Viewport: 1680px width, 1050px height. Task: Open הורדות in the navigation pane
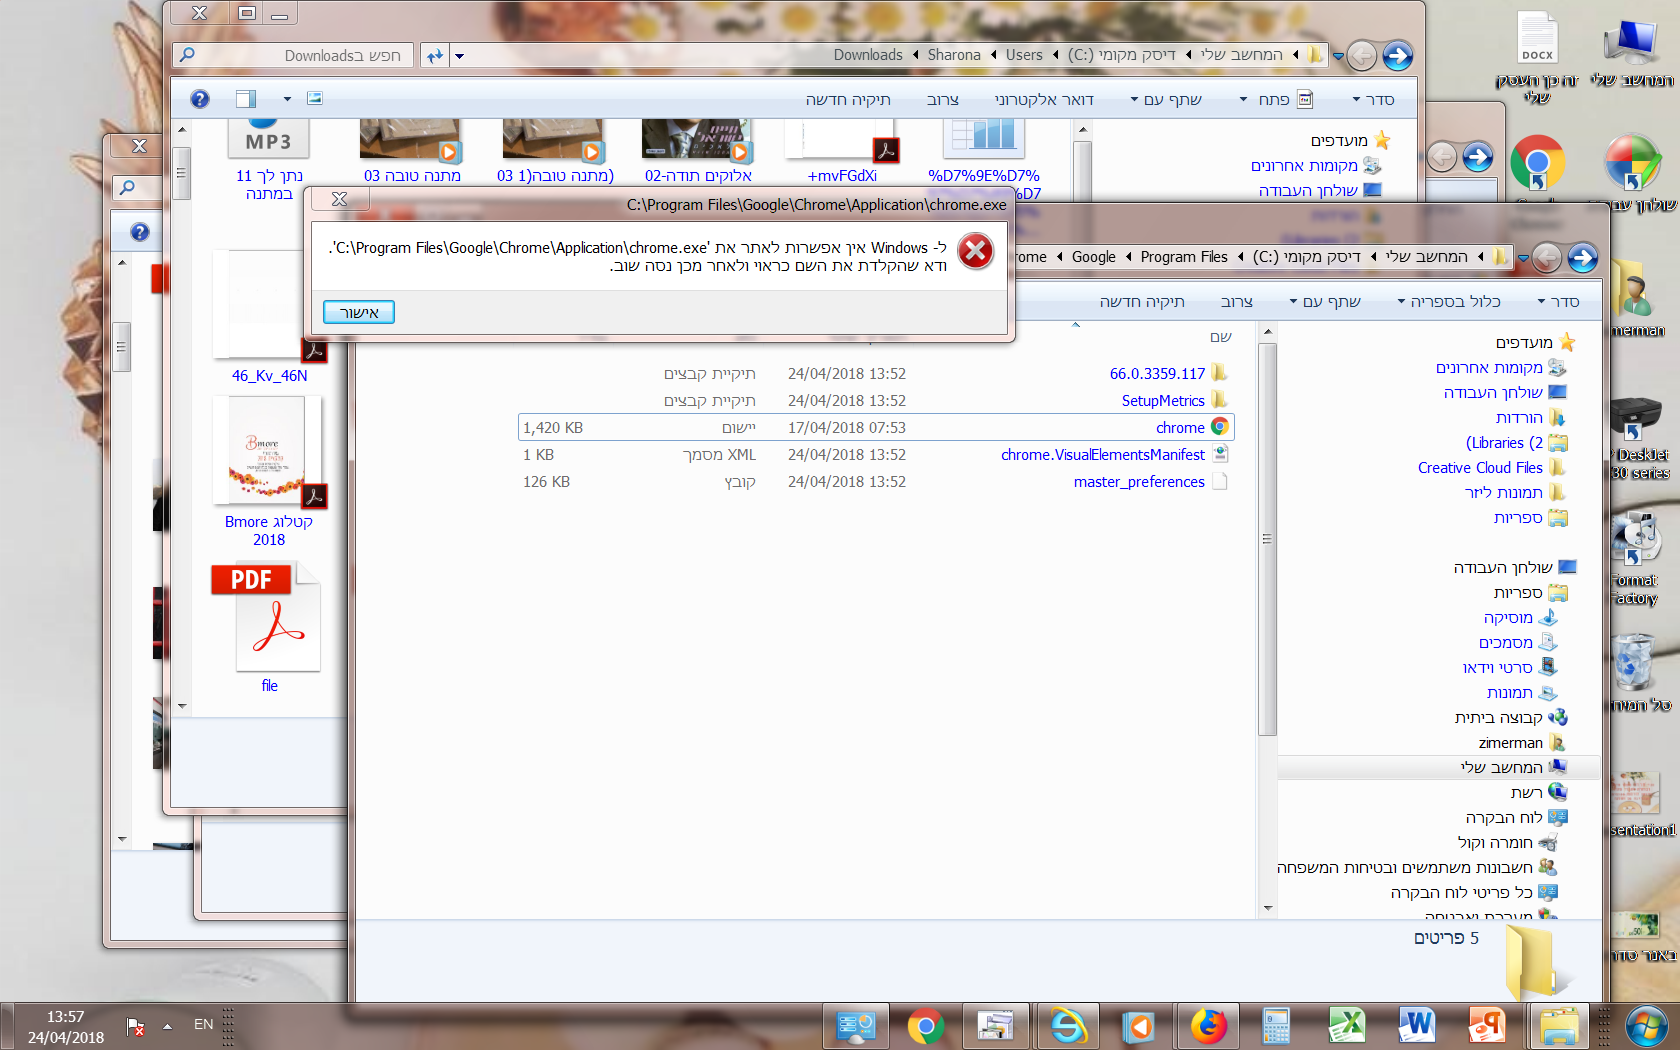click(x=1530, y=417)
